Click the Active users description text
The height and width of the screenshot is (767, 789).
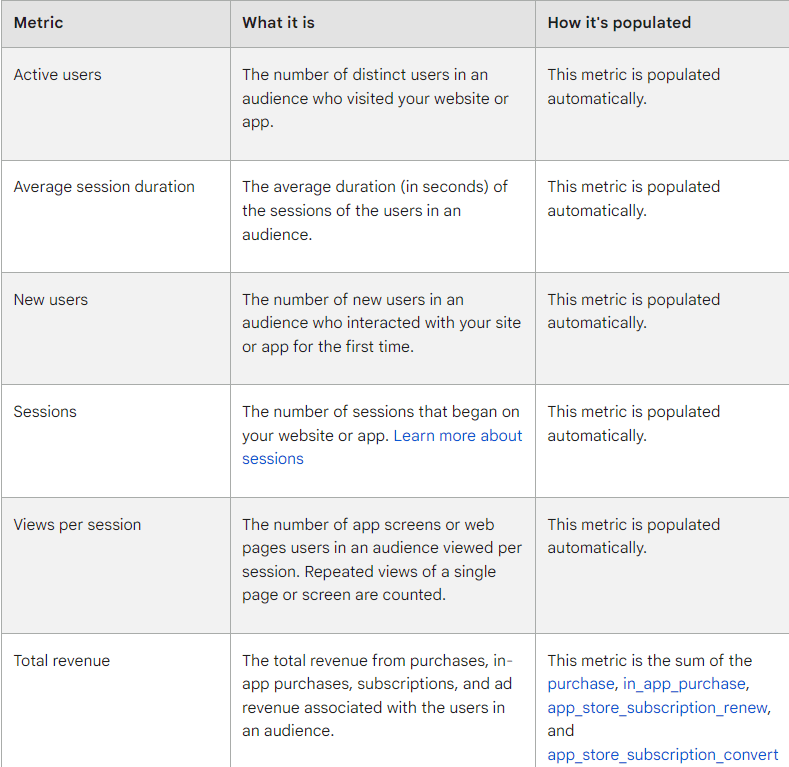click(x=375, y=98)
